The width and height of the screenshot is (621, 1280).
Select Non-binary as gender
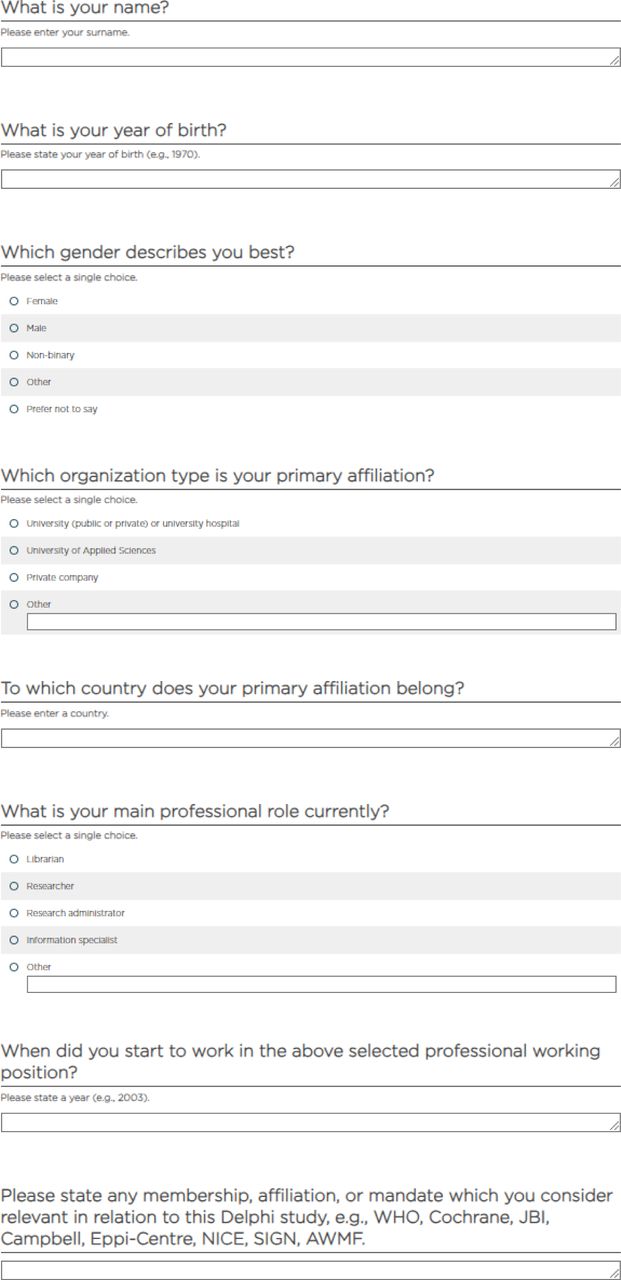point(14,355)
